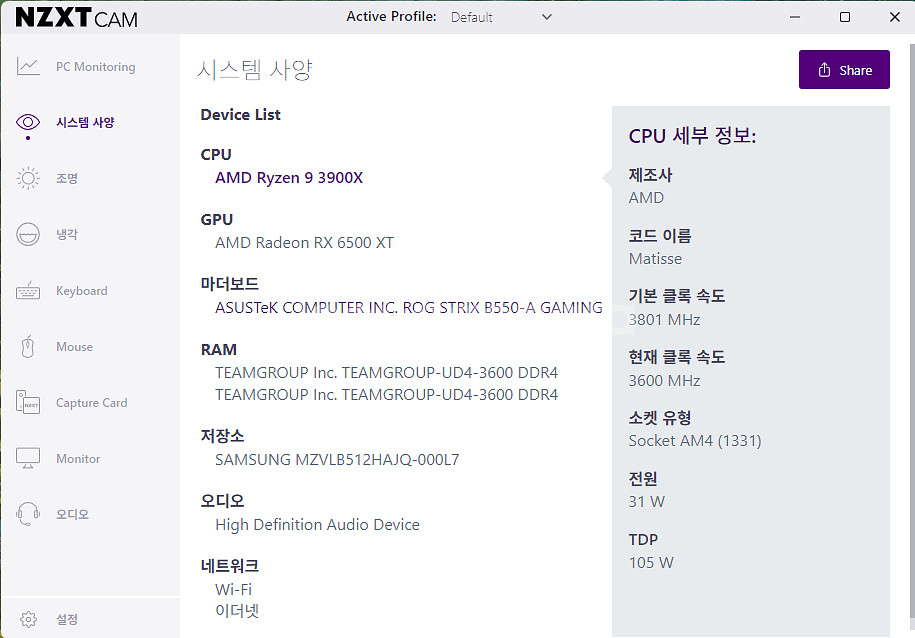This screenshot has width=915, height=638.
Task: Open the Monitor section
Action: tap(78, 459)
